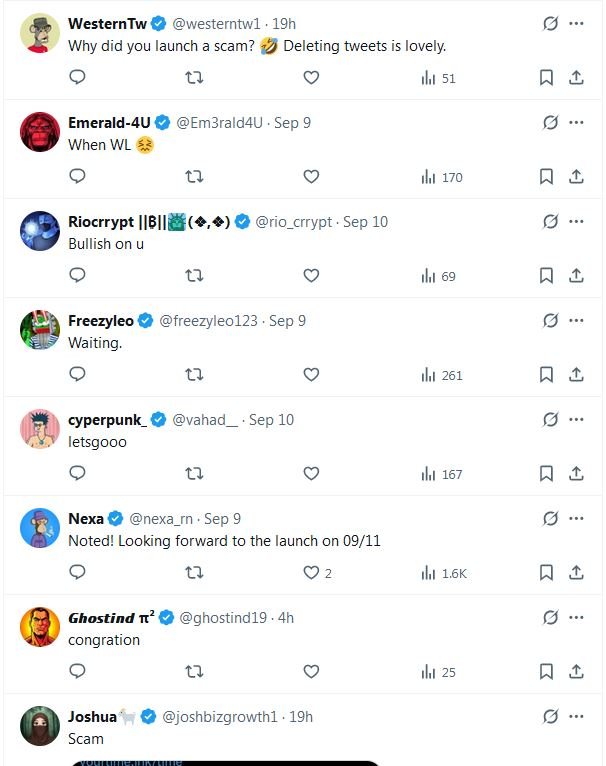Open Grok actions on Ghostind's tweet
The height and width of the screenshot is (766, 606).
pyautogui.click(x=549, y=618)
